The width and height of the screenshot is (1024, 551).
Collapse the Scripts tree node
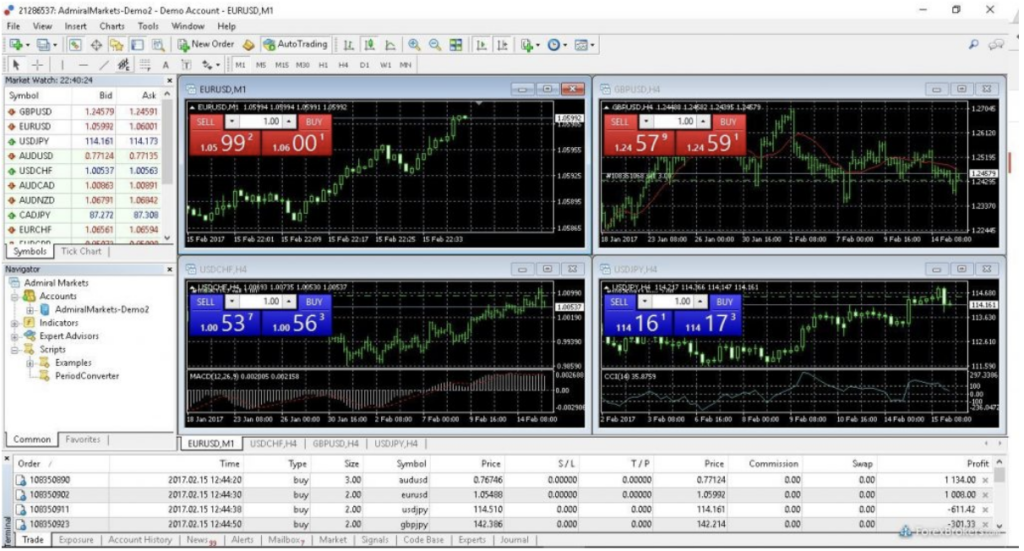coord(15,350)
